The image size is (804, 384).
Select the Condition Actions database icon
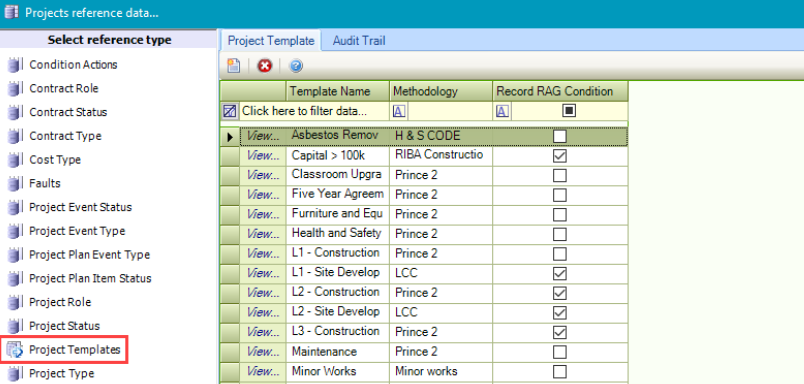click(15, 65)
